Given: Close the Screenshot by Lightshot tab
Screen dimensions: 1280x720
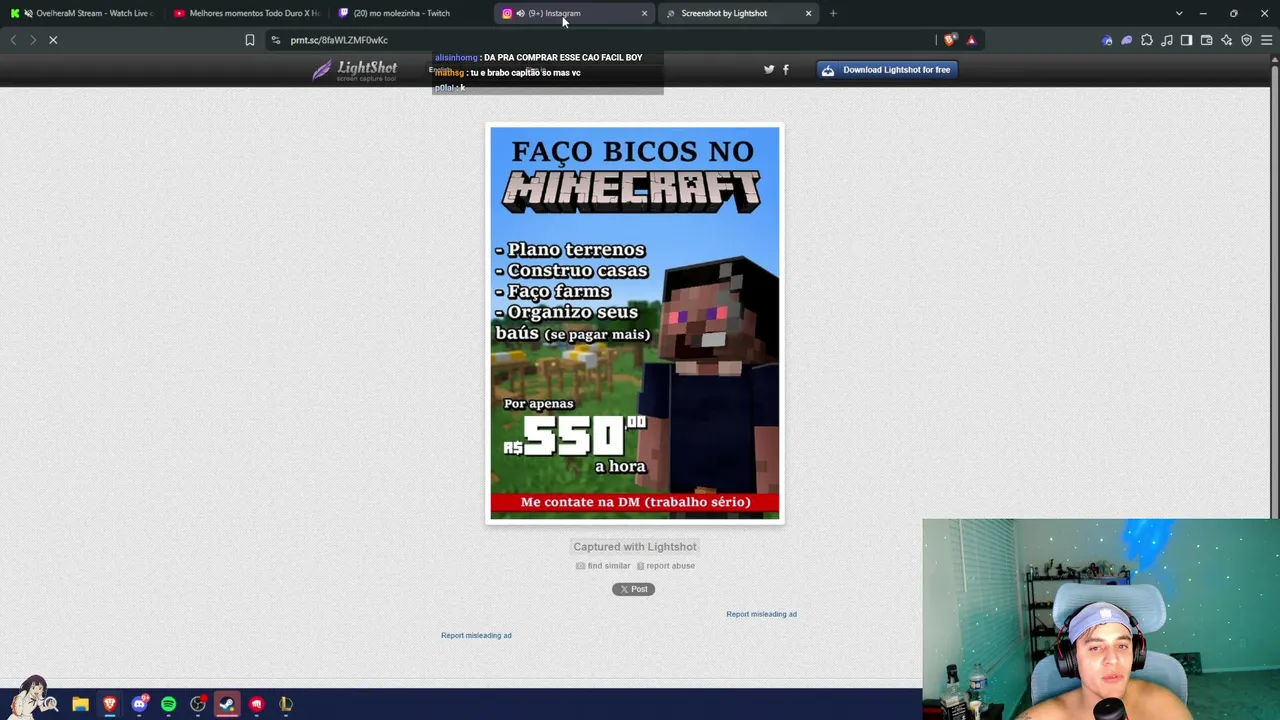Looking at the screenshot, I should pos(808,13).
